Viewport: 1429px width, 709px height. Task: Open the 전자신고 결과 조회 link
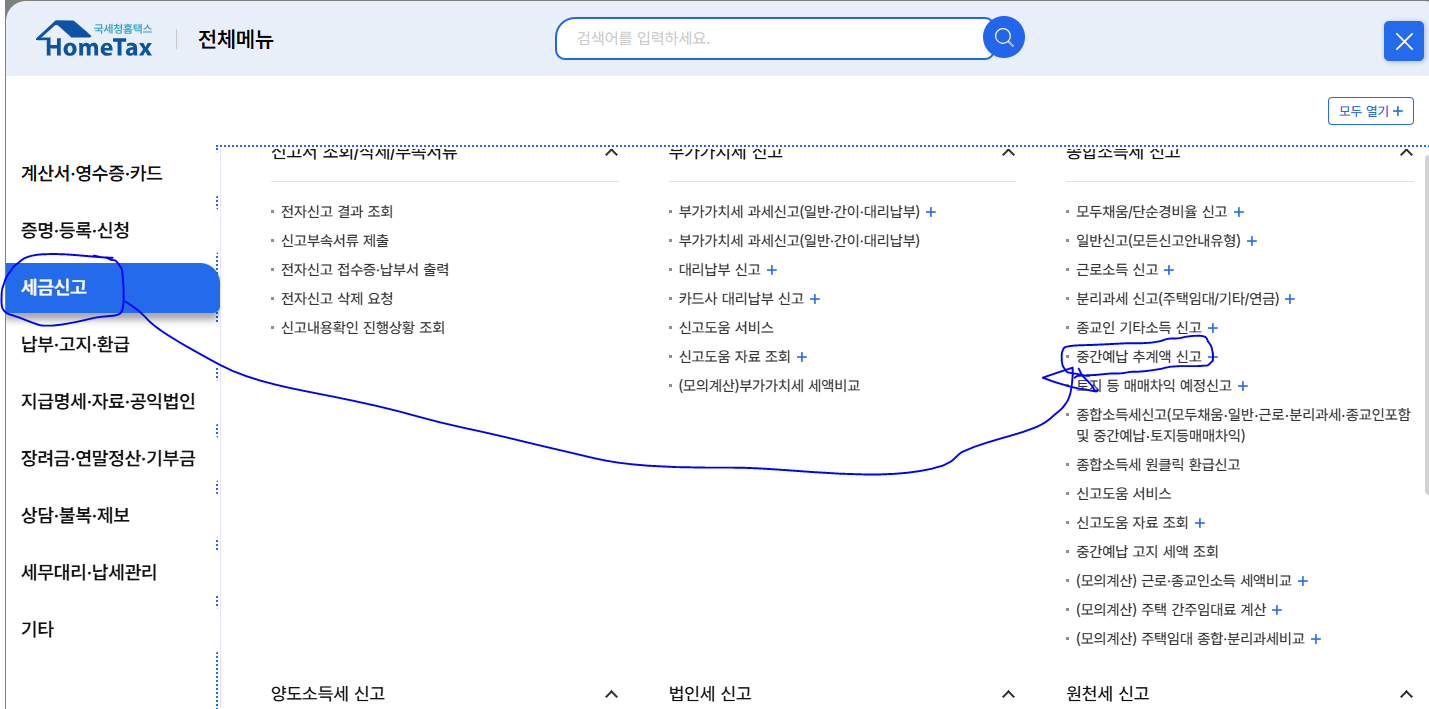[336, 211]
